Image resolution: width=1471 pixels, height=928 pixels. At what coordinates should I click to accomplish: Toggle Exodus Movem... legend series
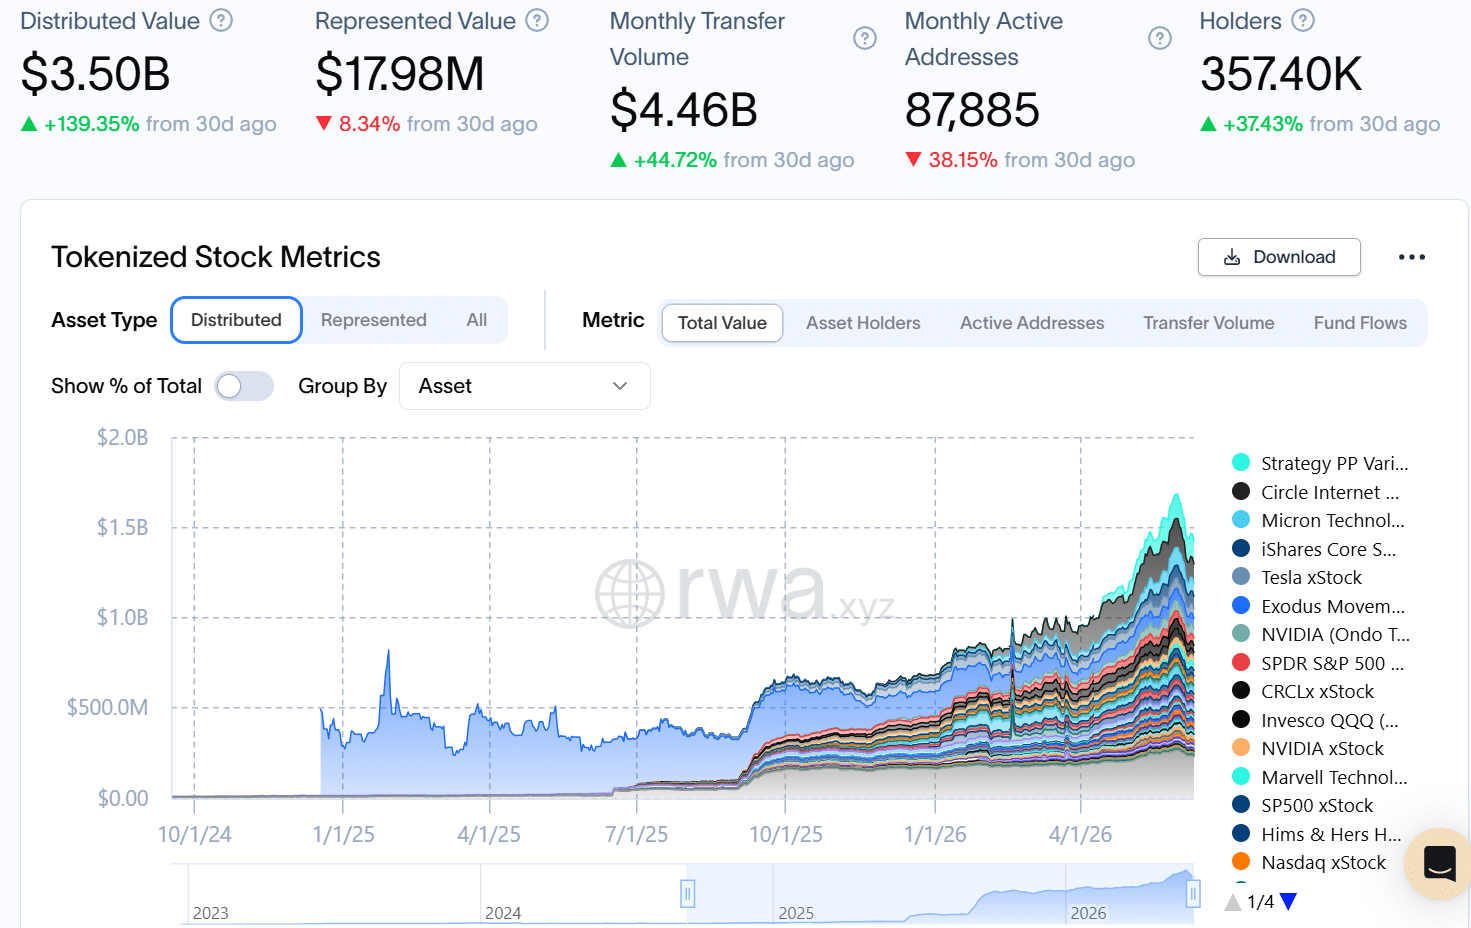[1319, 605]
